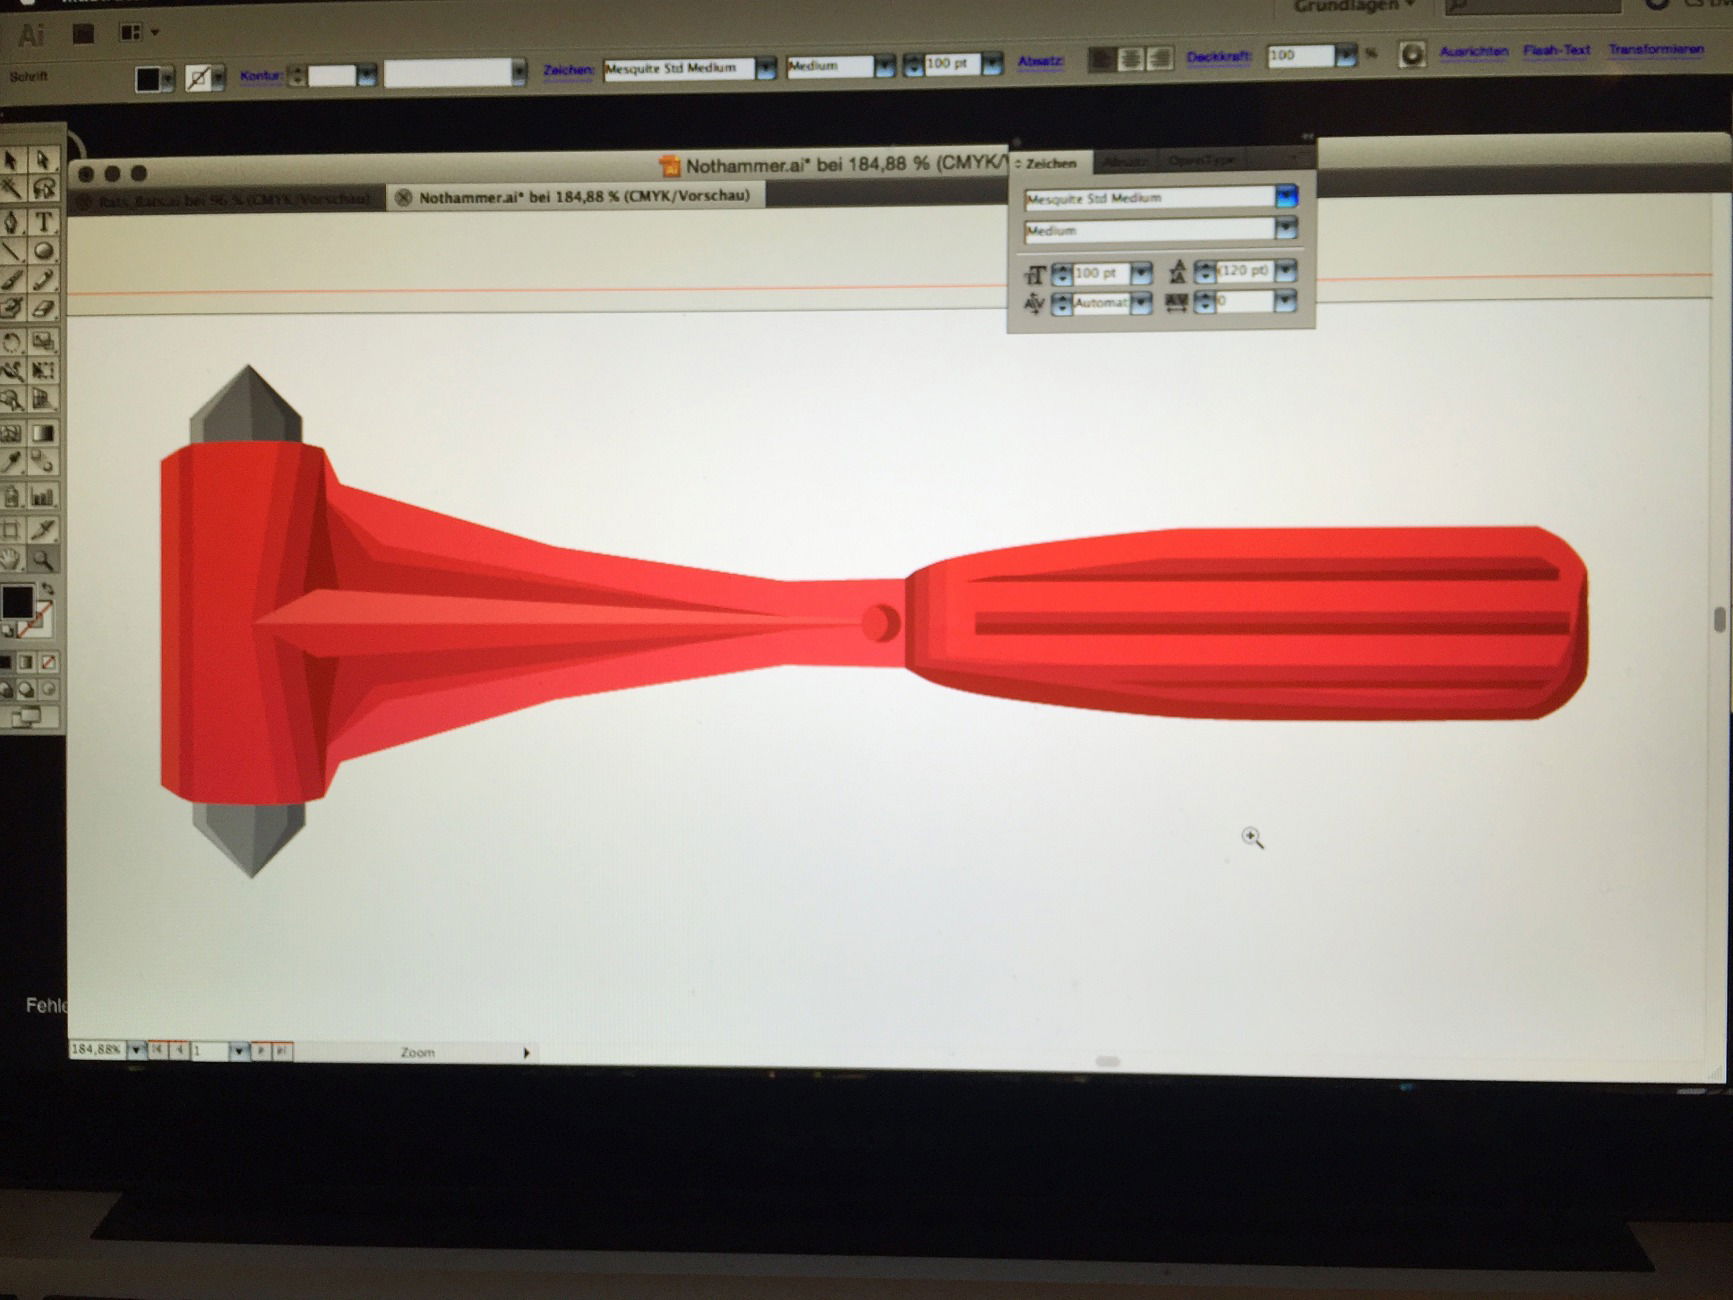Pick the Eraser tool
This screenshot has height=1300, width=1733.
pyautogui.click(x=44, y=309)
